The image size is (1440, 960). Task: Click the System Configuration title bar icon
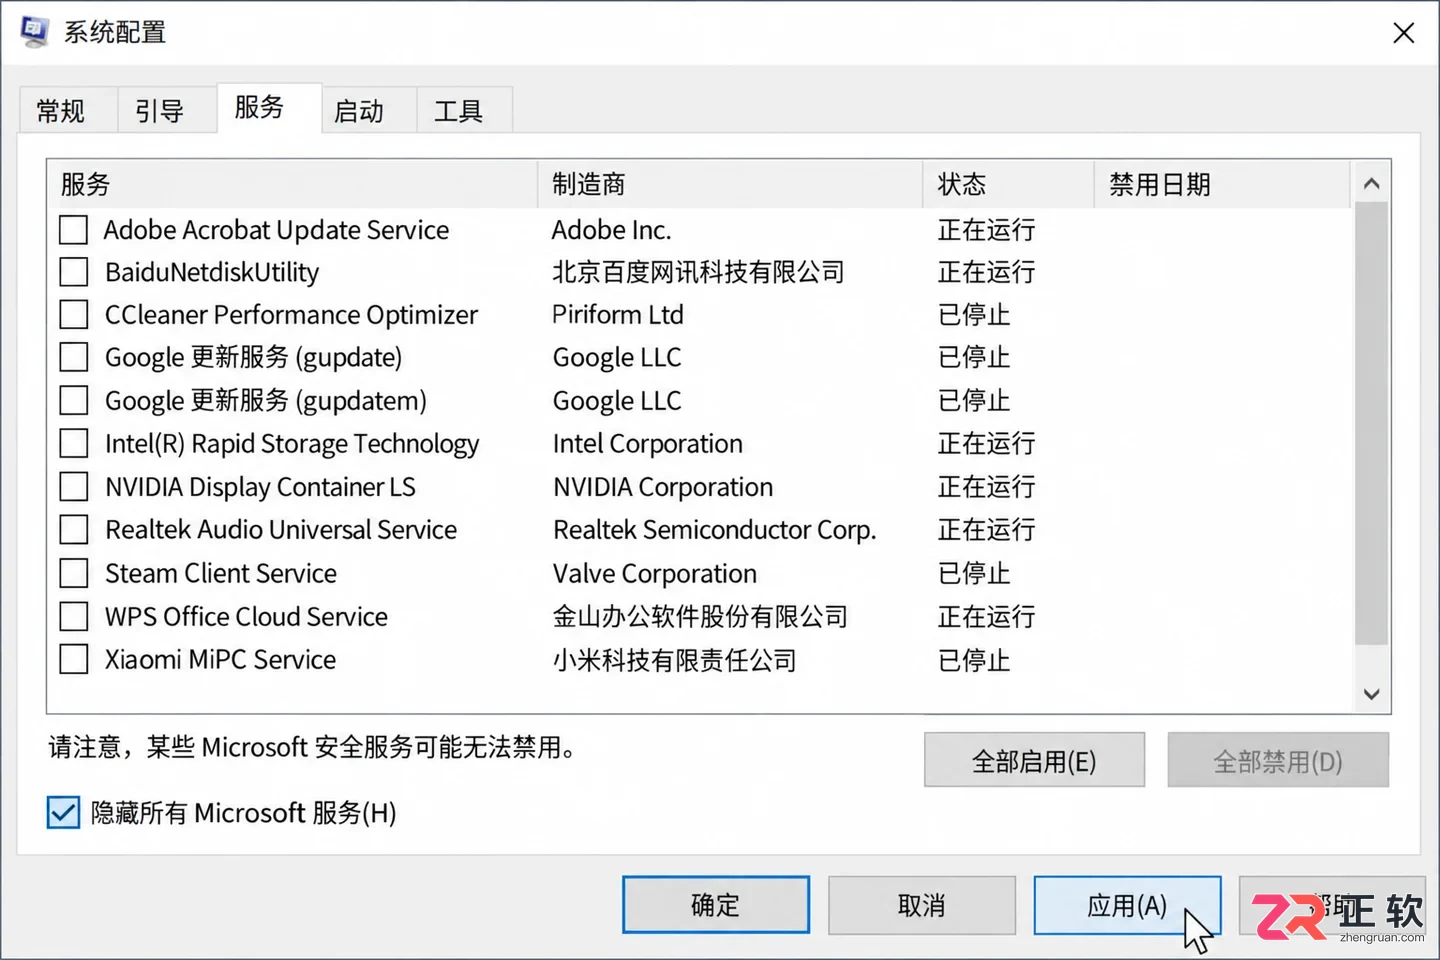tap(35, 32)
